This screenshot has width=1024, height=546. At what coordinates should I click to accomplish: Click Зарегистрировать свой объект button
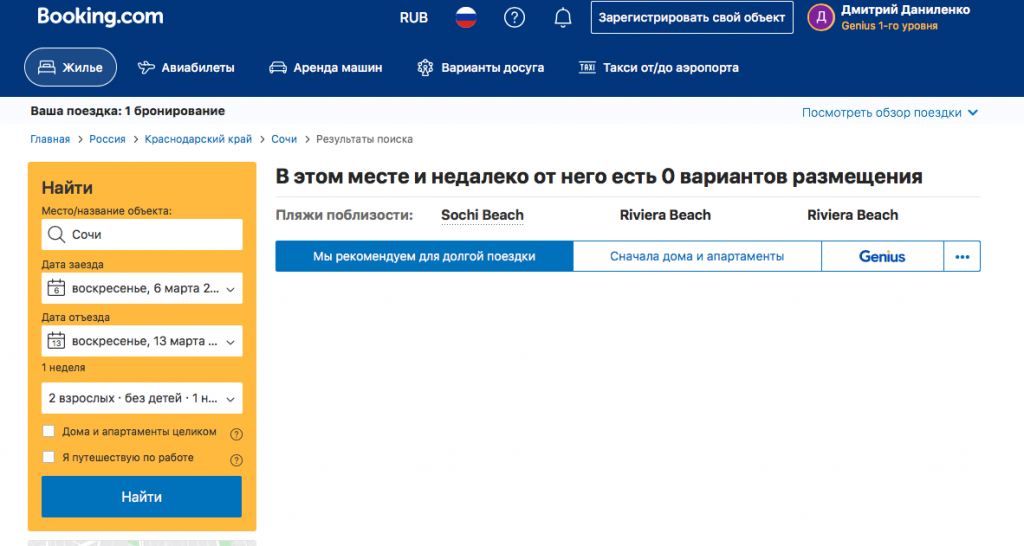click(691, 17)
